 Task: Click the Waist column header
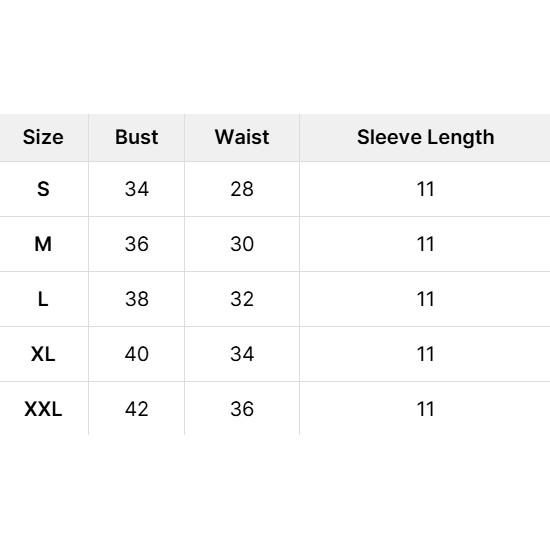(242, 137)
